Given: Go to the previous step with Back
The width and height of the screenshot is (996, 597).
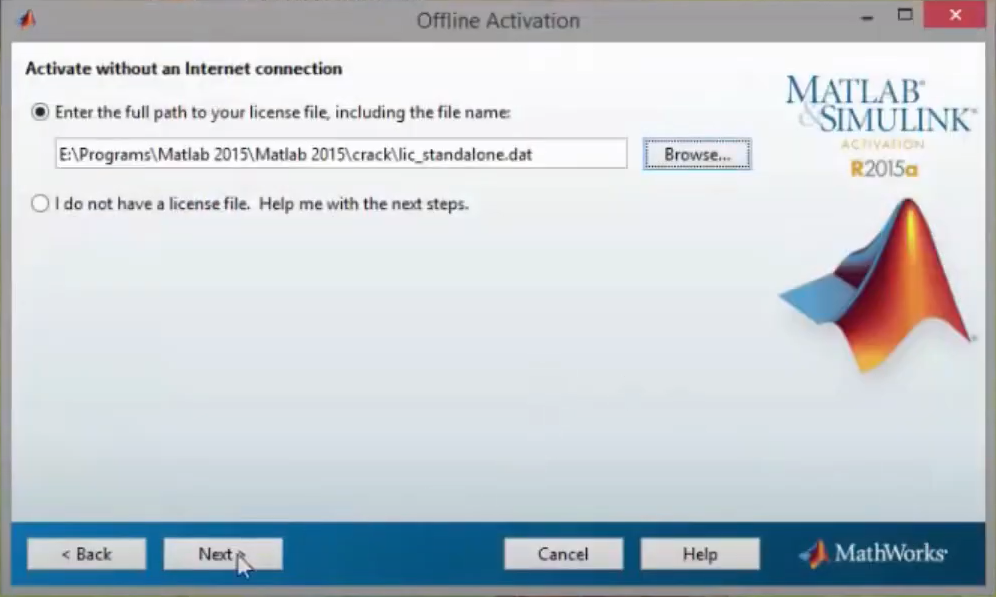Looking at the screenshot, I should tap(86, 554).
